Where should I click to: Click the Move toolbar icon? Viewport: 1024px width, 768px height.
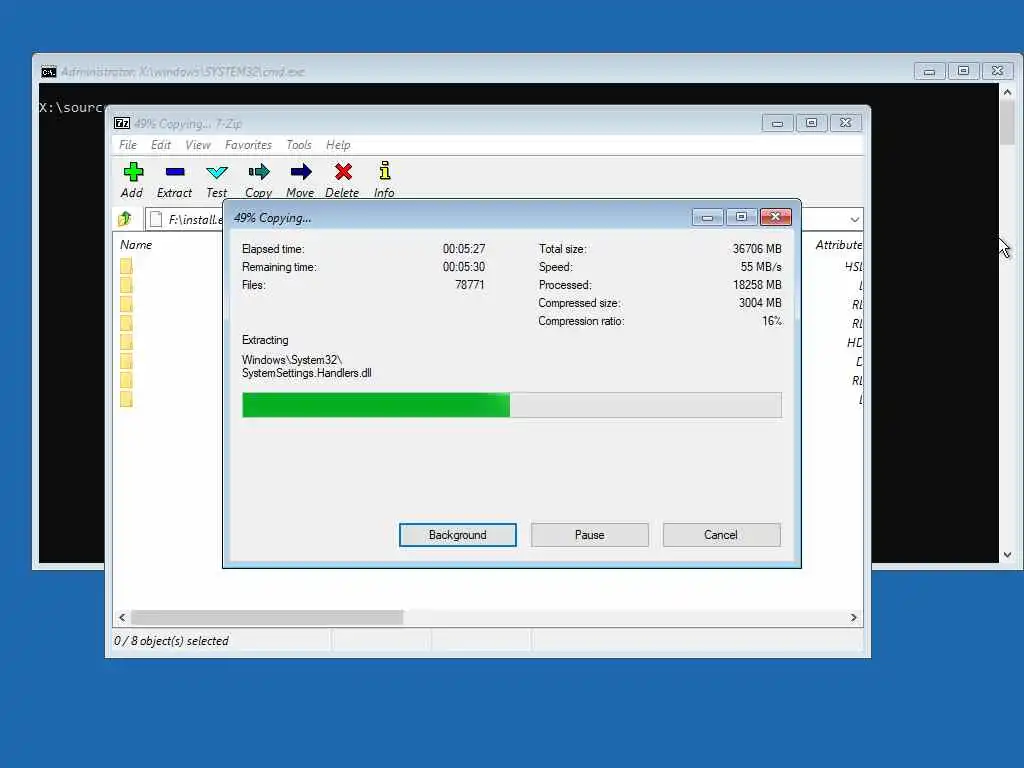[x=300, y=172]
